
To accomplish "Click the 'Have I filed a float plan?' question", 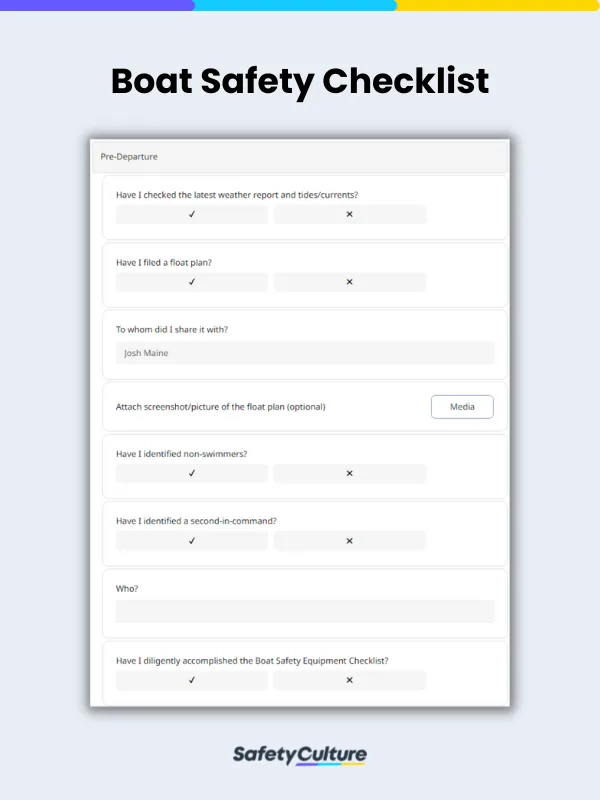I will point(164,263).
